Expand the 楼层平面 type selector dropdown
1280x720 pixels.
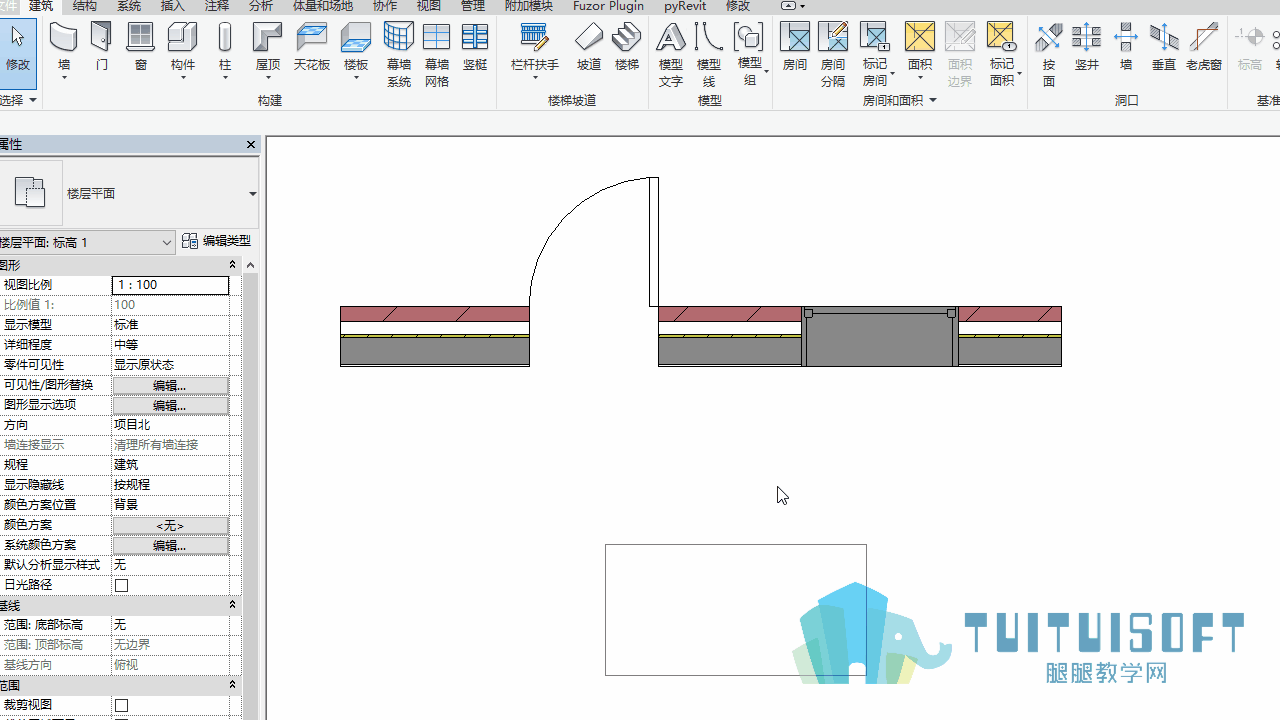[252, 194]
